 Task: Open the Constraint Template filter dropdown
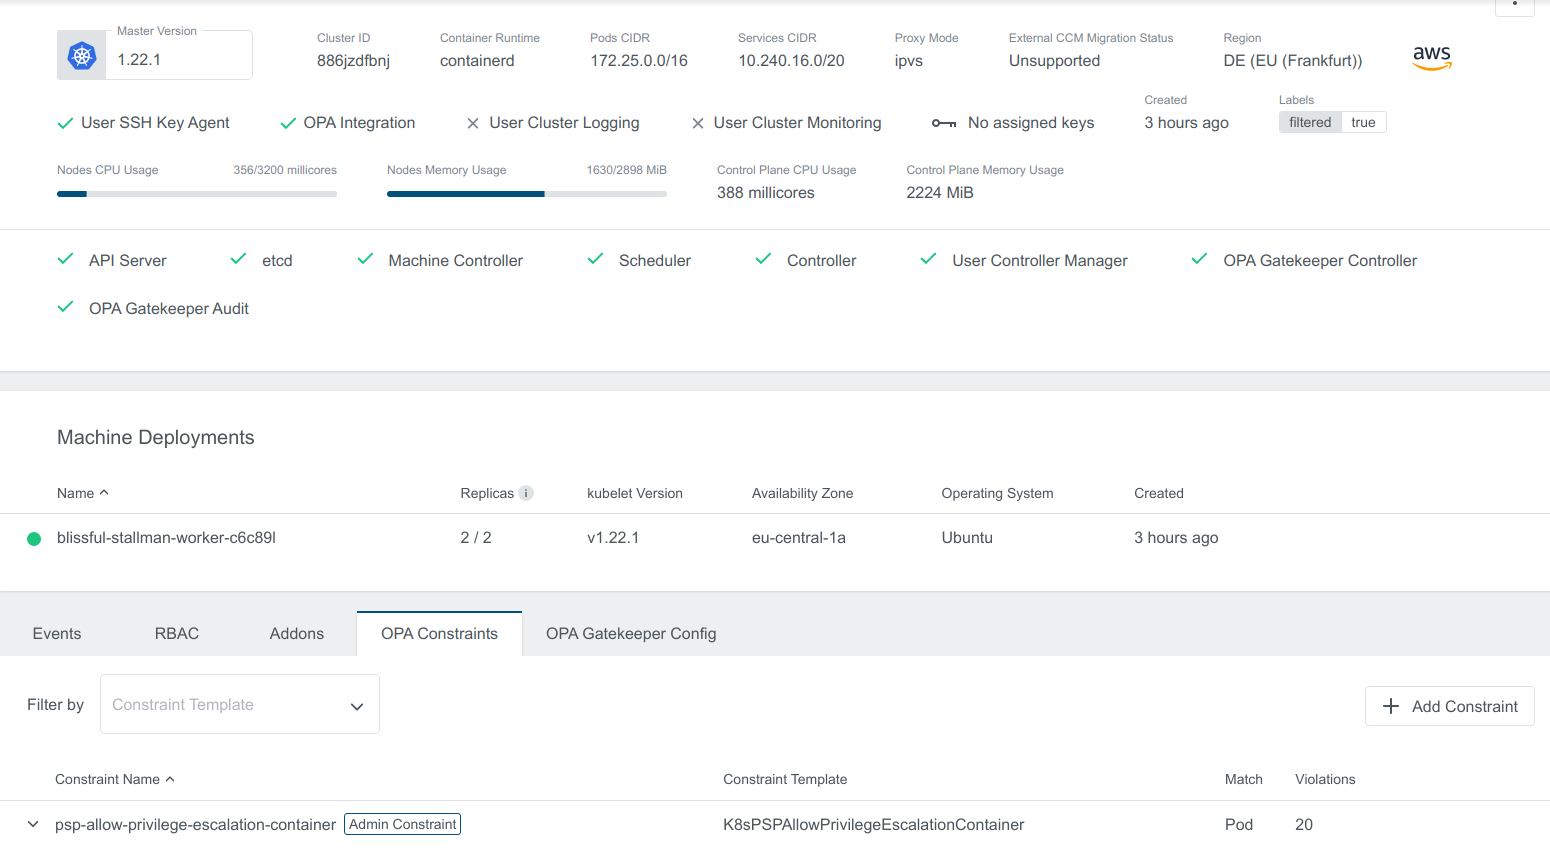pos(239,704)
